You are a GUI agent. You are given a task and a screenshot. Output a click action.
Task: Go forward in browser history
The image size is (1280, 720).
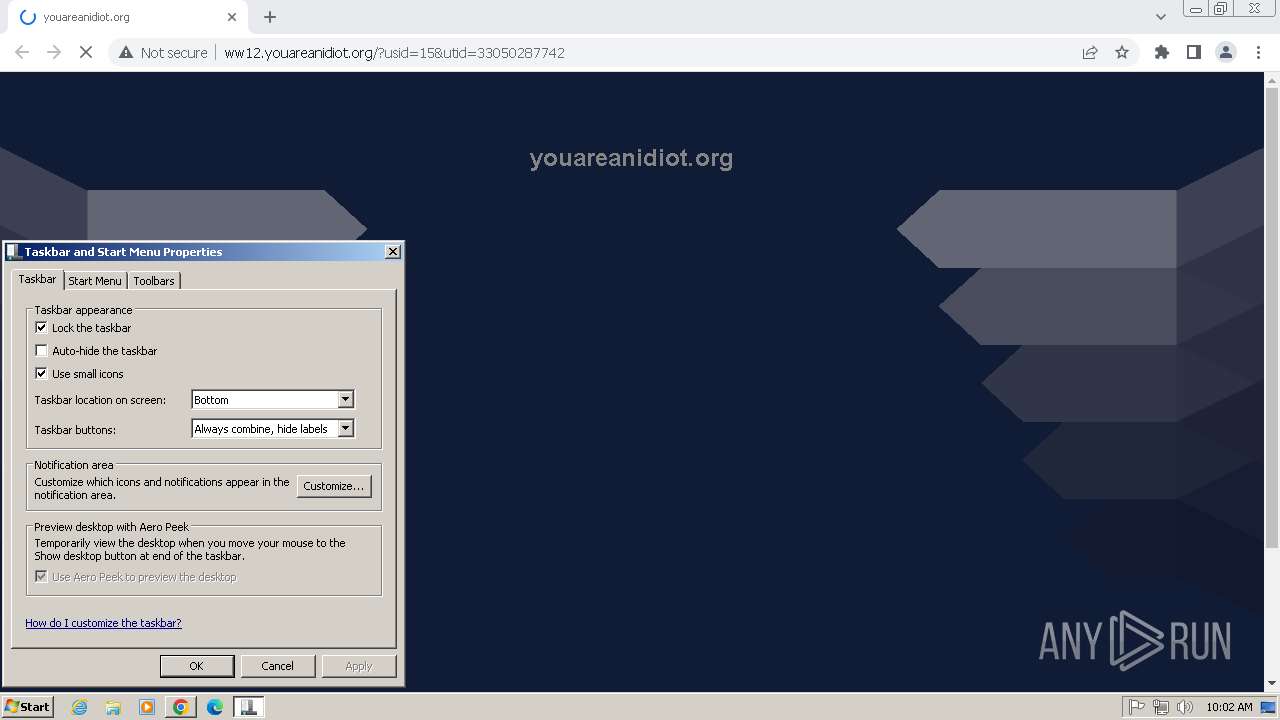pos(54,52)
